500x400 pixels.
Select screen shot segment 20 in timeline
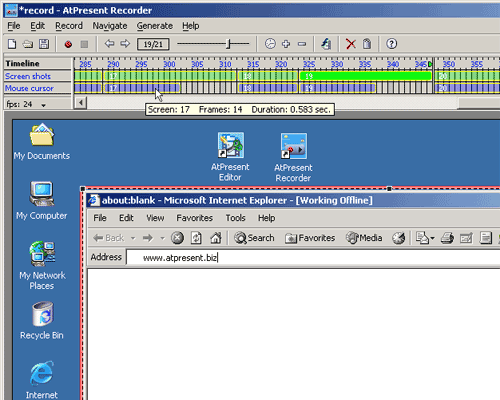[x=467, y=76]
